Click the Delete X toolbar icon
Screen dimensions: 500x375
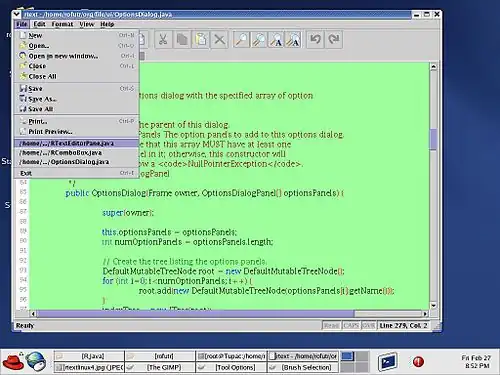pyautogui.click(x=219, y=40)
